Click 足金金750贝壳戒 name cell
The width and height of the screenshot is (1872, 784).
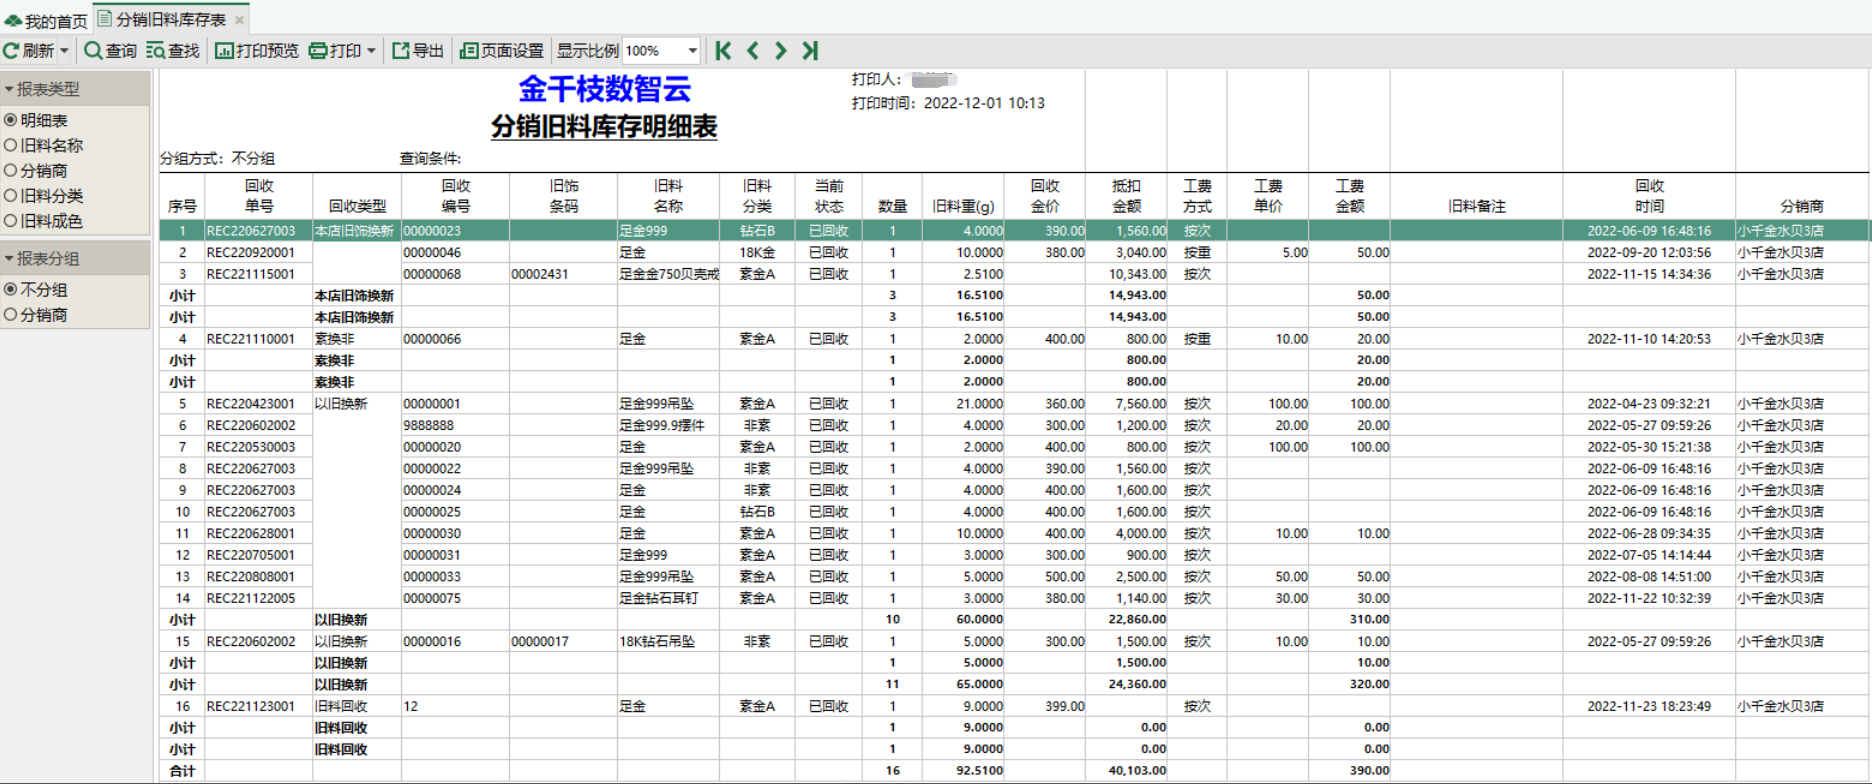click(x=668, y=274)
